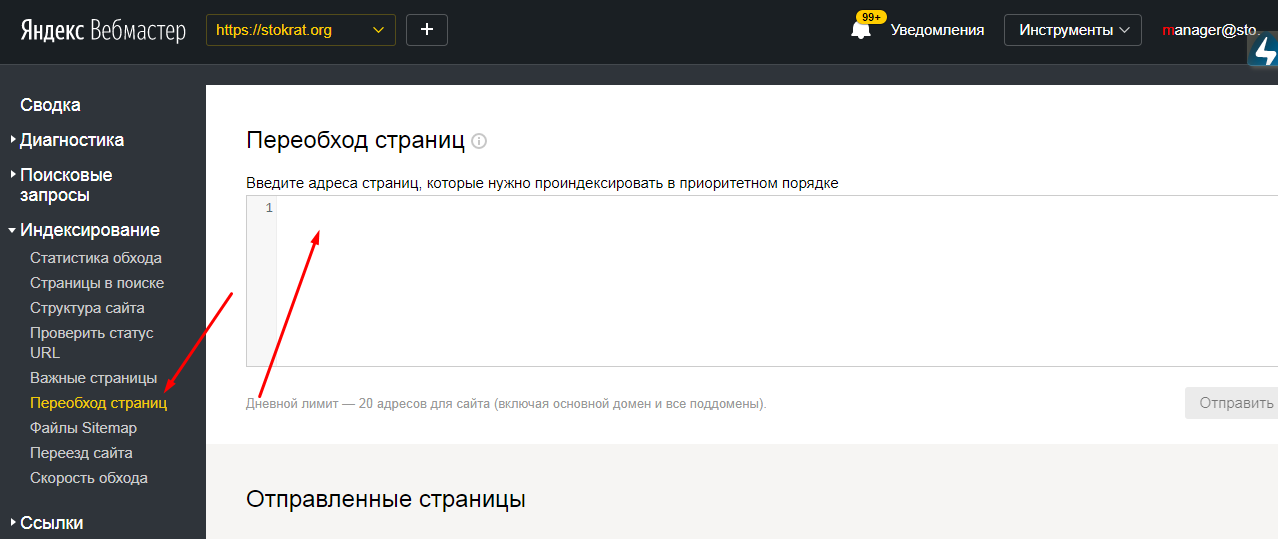Open Страницы в поиске
Viewport: 1278px width, 539px height.
[x=97, y=283]
